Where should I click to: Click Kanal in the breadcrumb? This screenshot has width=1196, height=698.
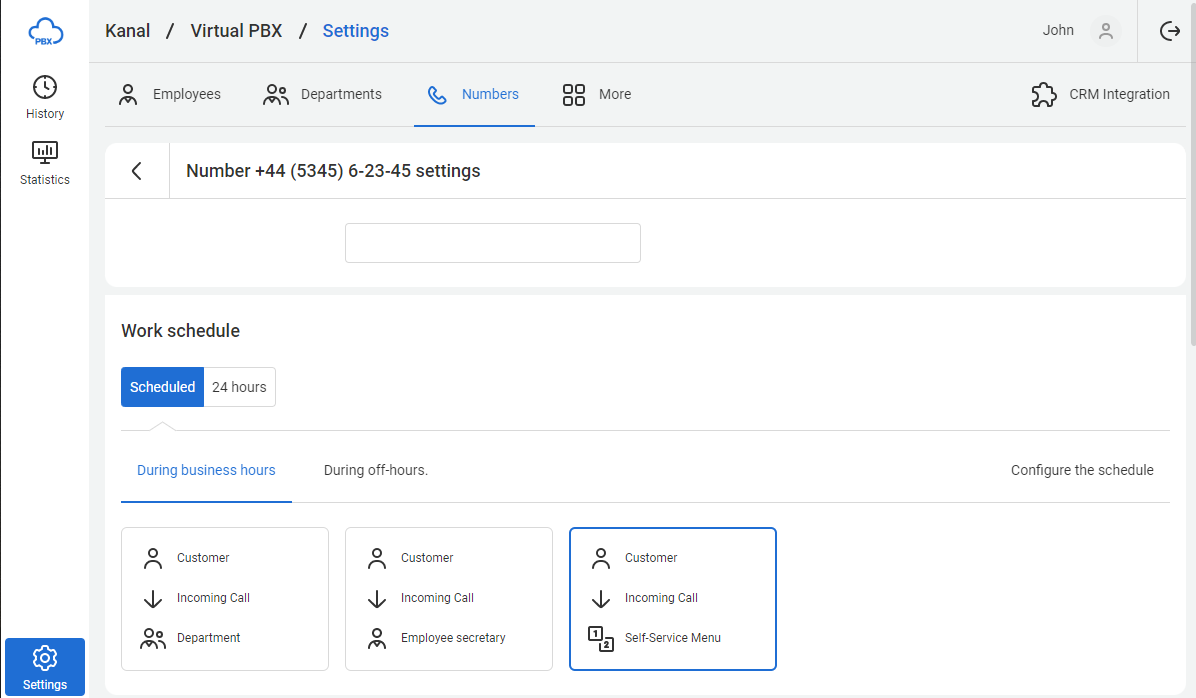click(128, 31)
